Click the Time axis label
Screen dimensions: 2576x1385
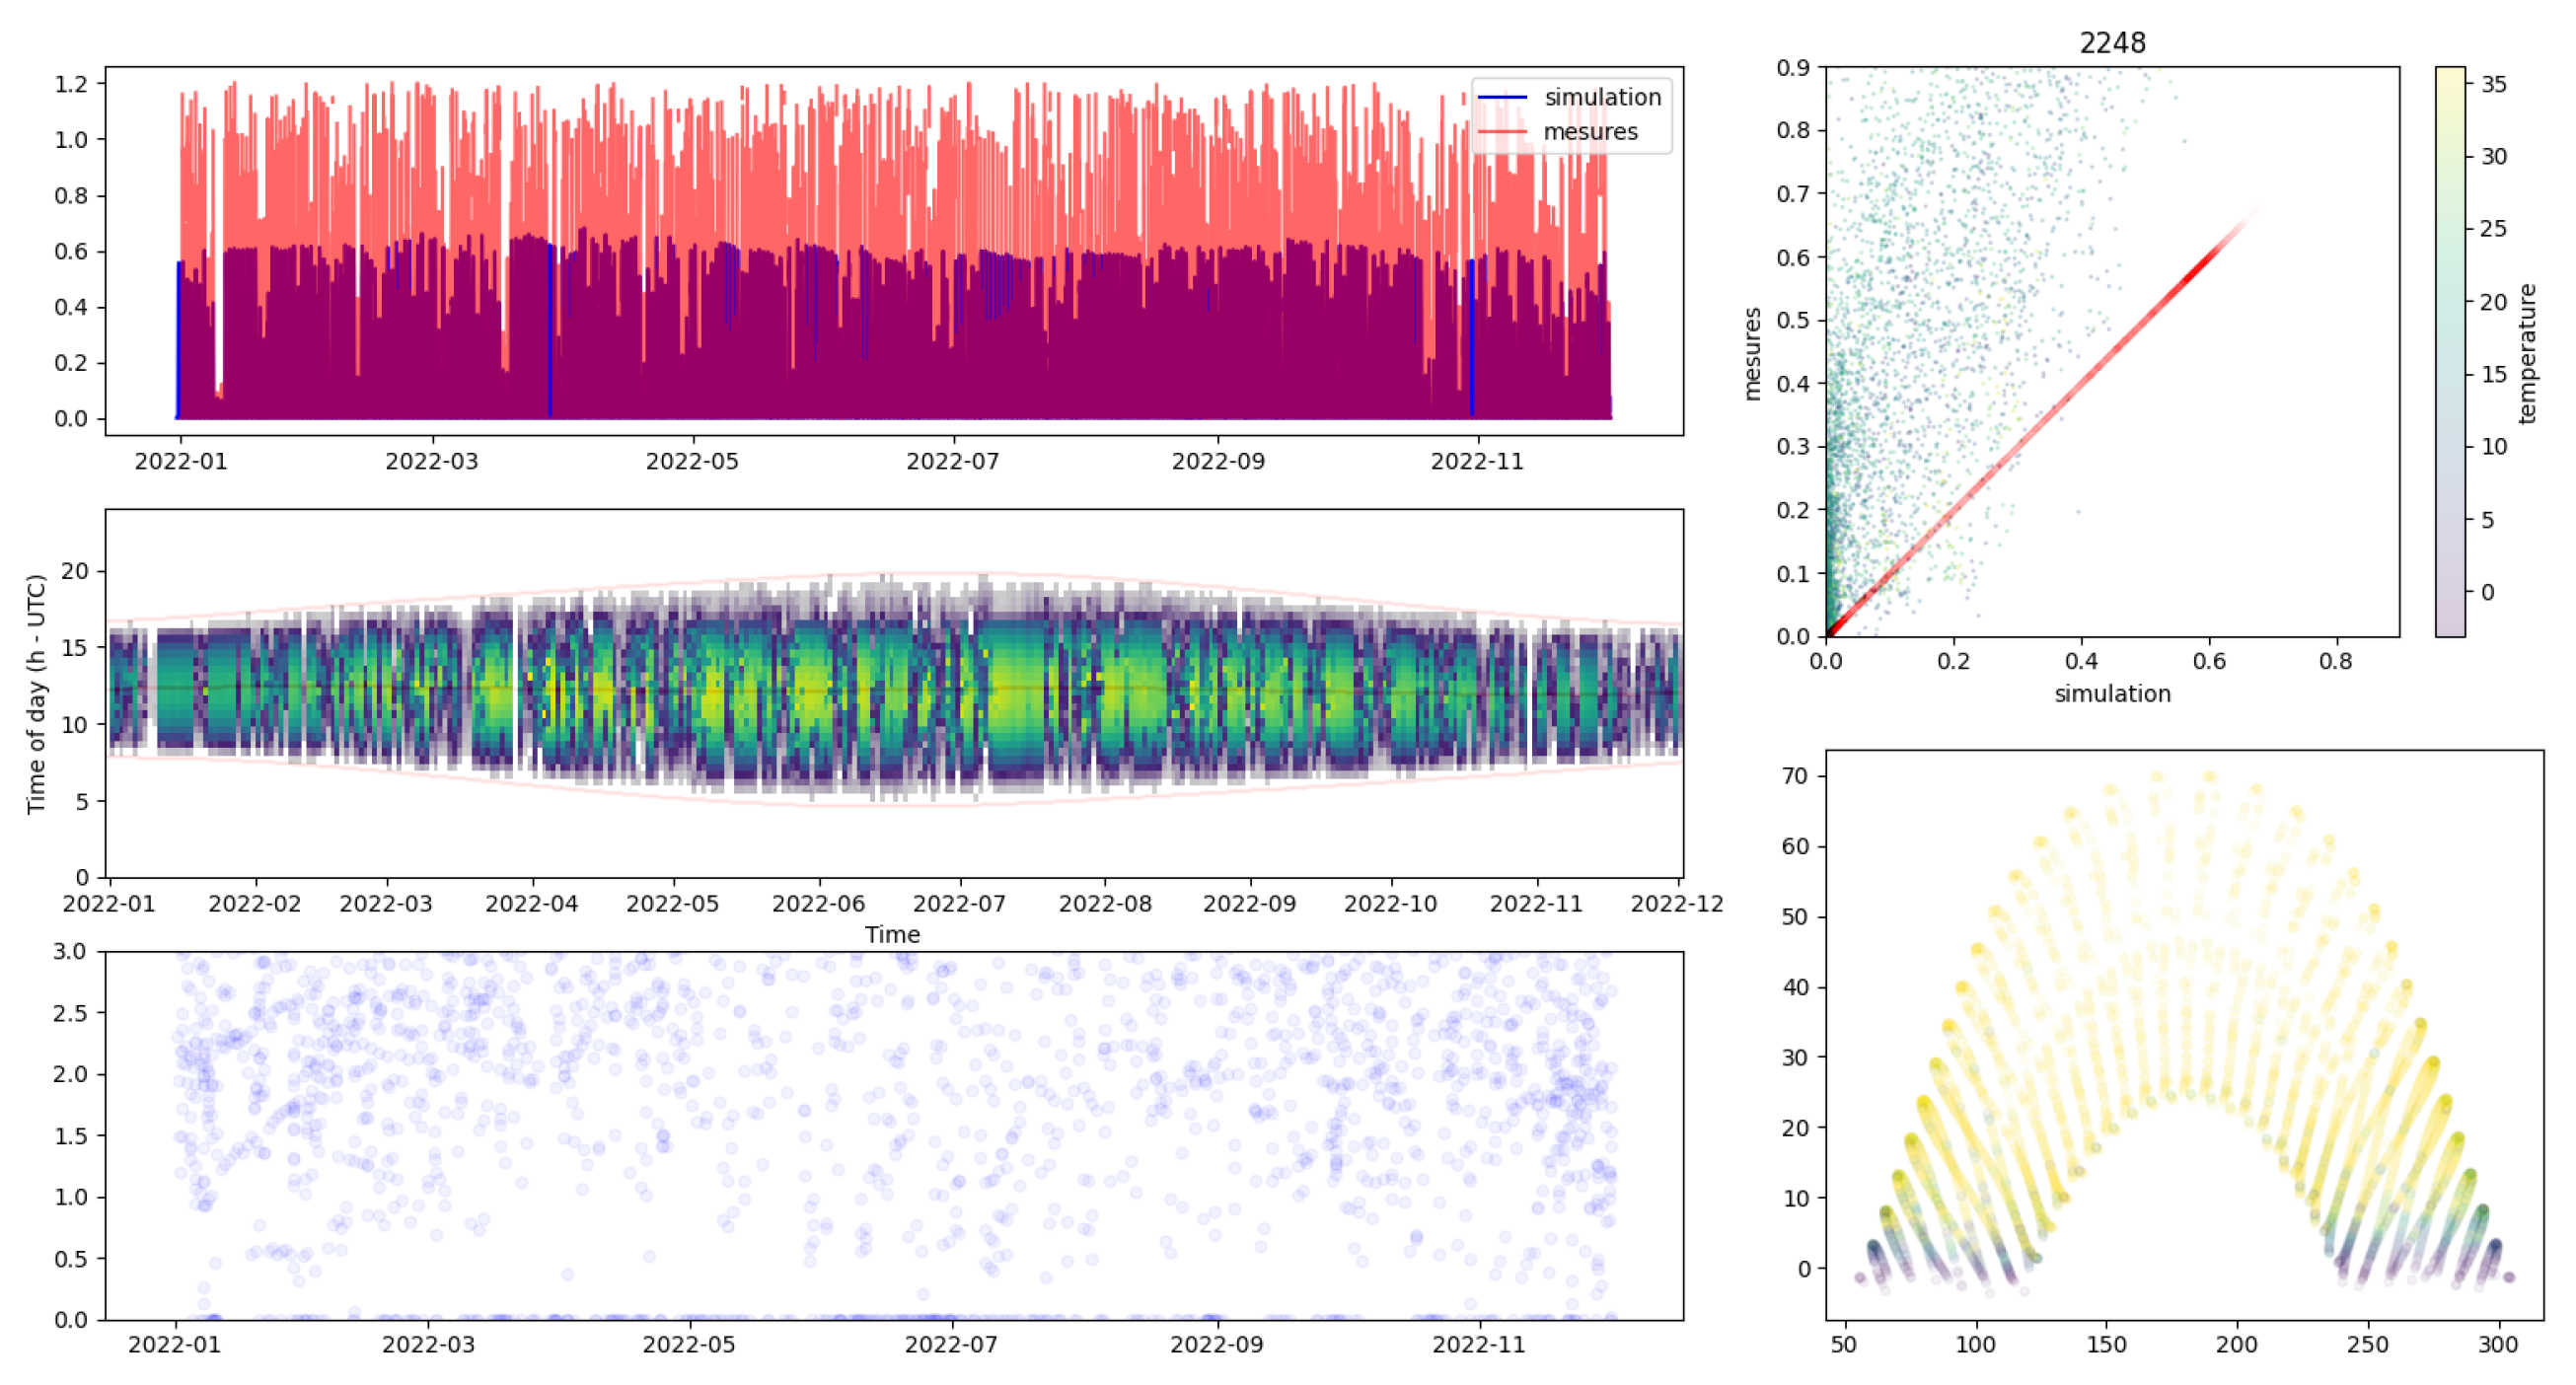coord(893,936)
